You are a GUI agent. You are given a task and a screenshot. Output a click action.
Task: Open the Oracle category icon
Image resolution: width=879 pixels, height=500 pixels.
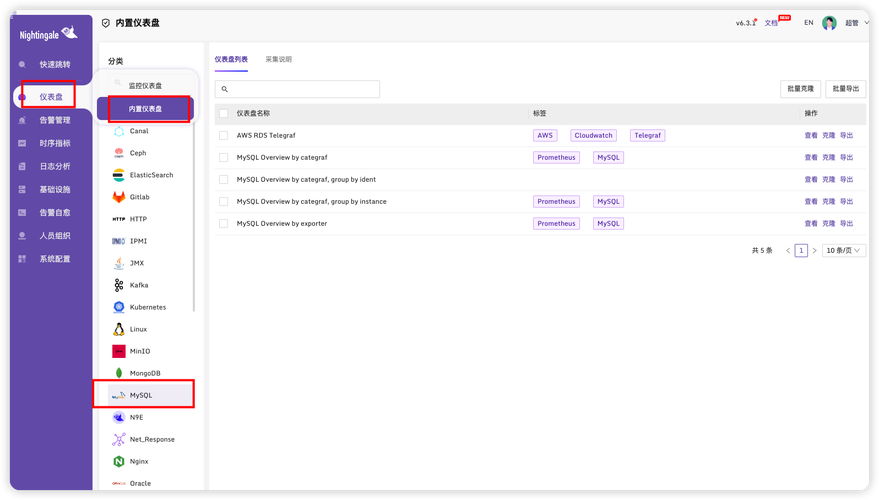pos(119,483)
